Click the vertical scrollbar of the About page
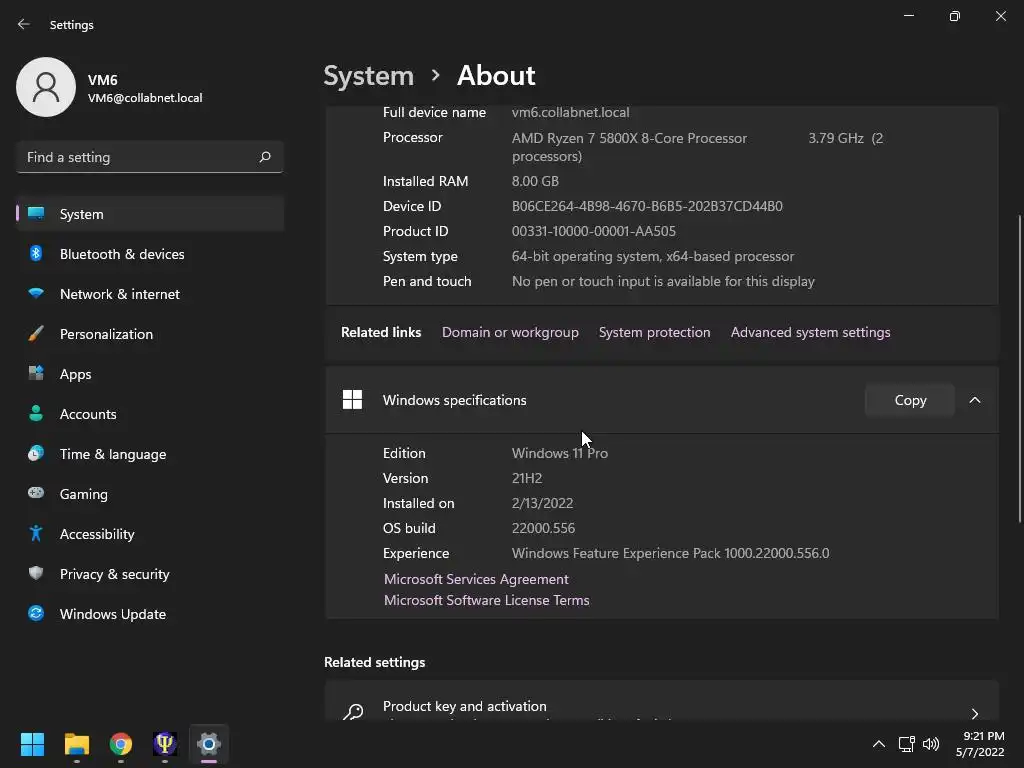Image resolution: width=1024 pixels, height=768 pixels. [1019, 368]
